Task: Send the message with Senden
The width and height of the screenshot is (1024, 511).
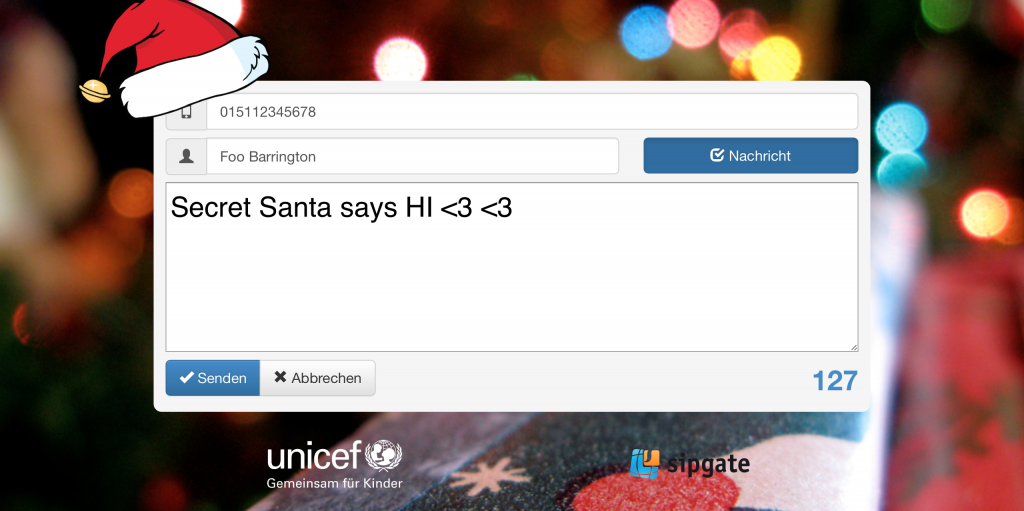Action: pos(213,378)
